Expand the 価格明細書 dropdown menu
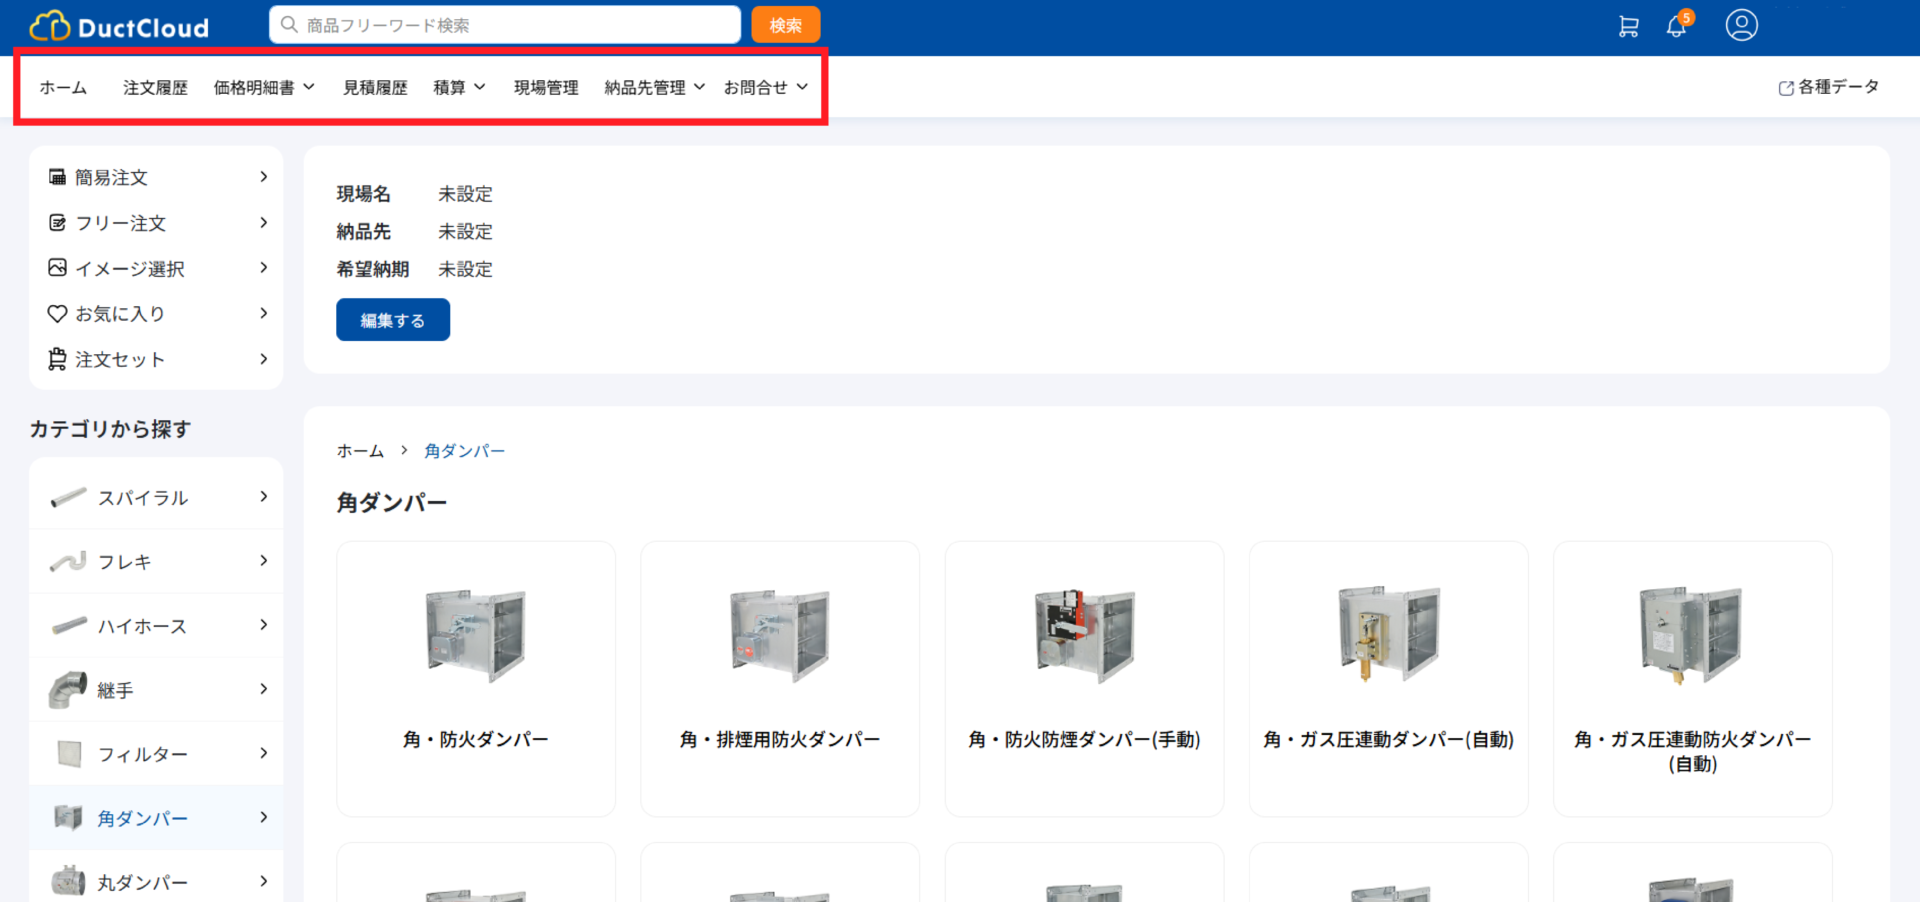Screen dimensions: 1920x902 click(x=264, y=88)
